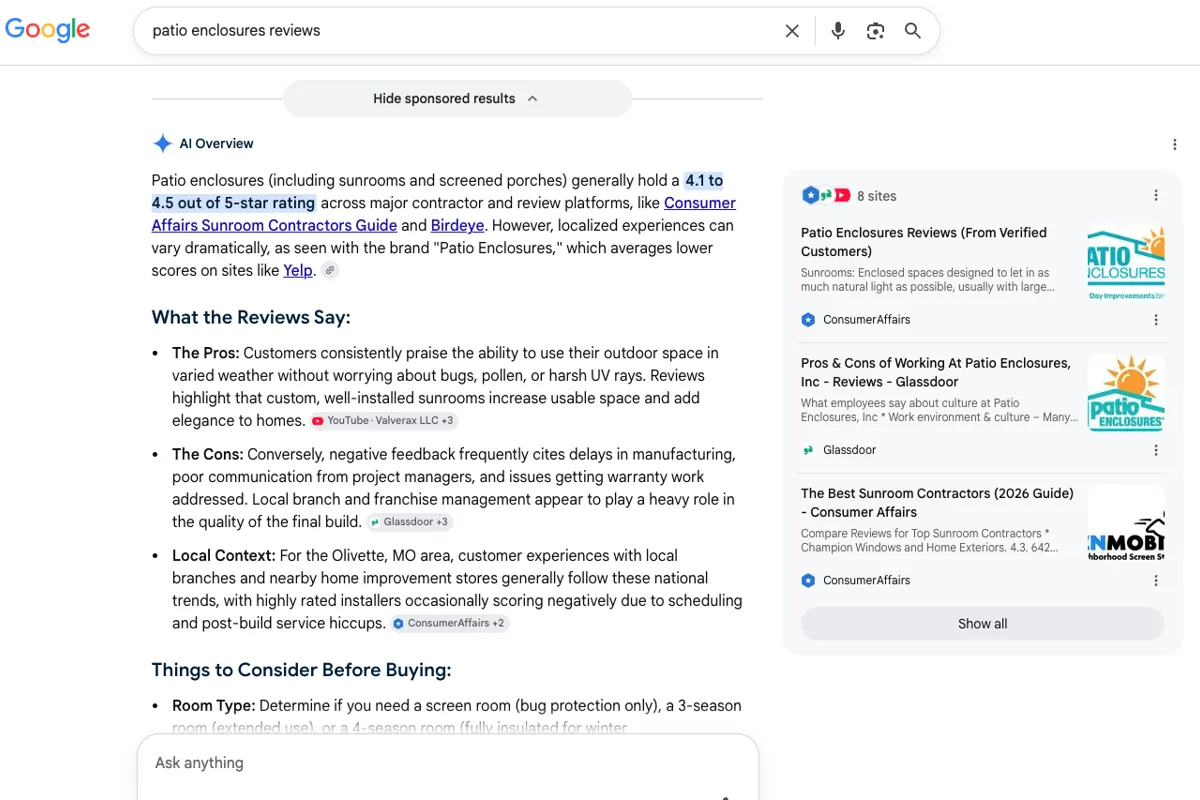The height and width of the screenshot is (800, 1200).
Task: Open Glassdoor +3 source chip
Action: click(410, 522)
